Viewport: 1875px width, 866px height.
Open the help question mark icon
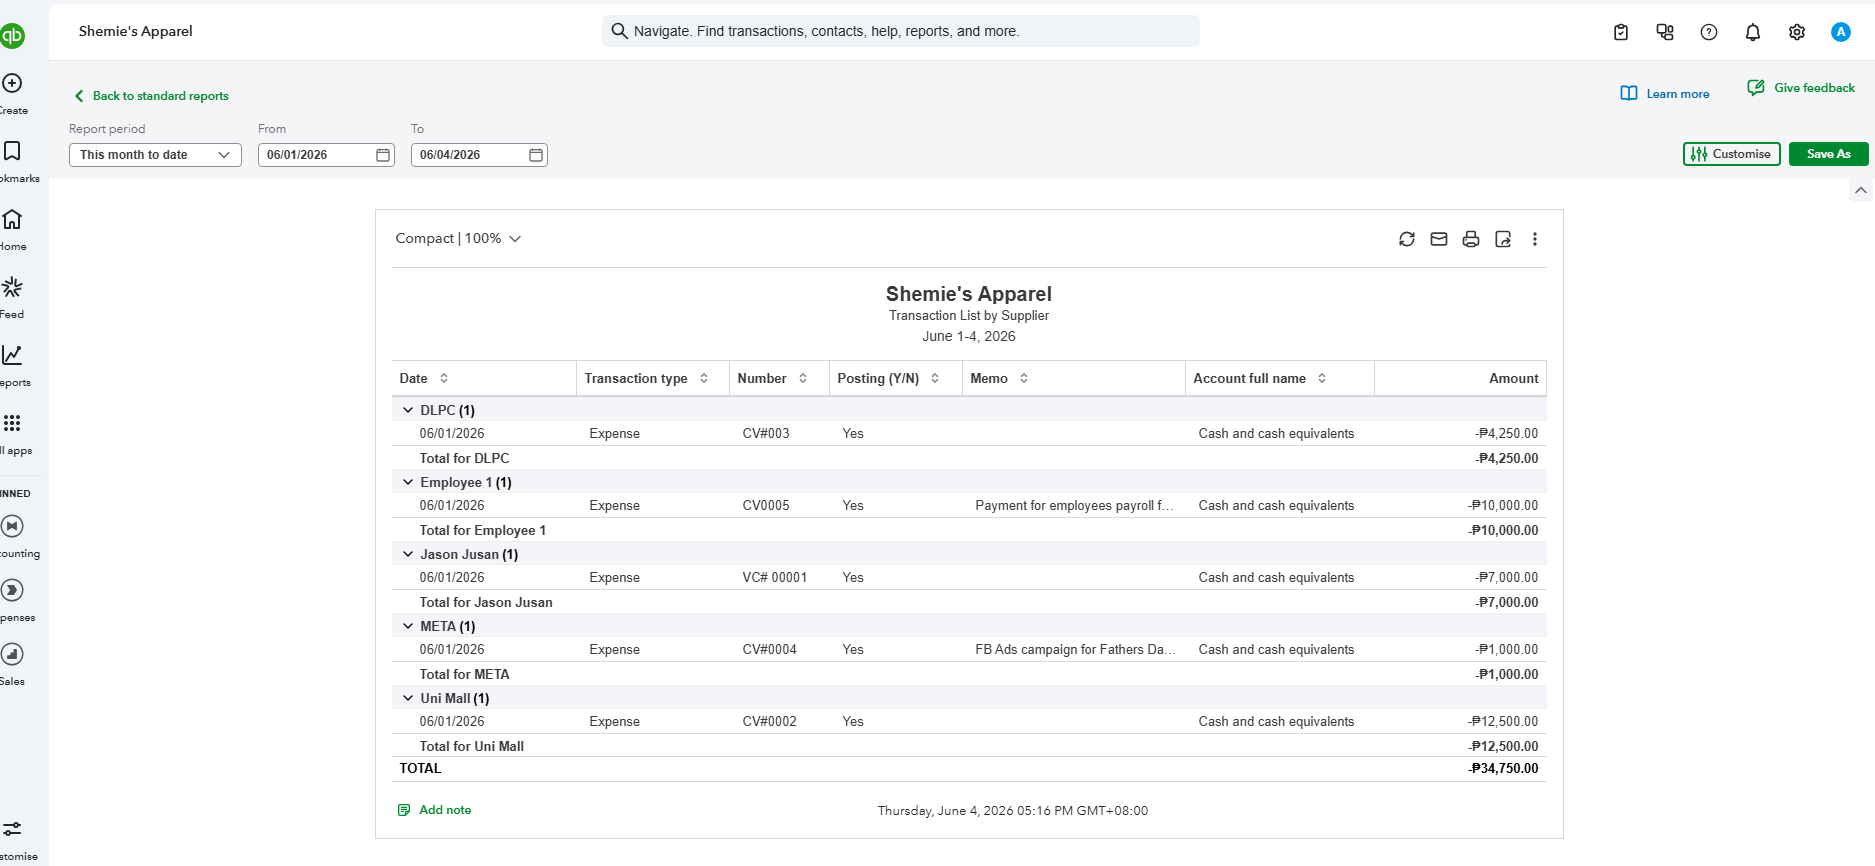pos(1709,32)
